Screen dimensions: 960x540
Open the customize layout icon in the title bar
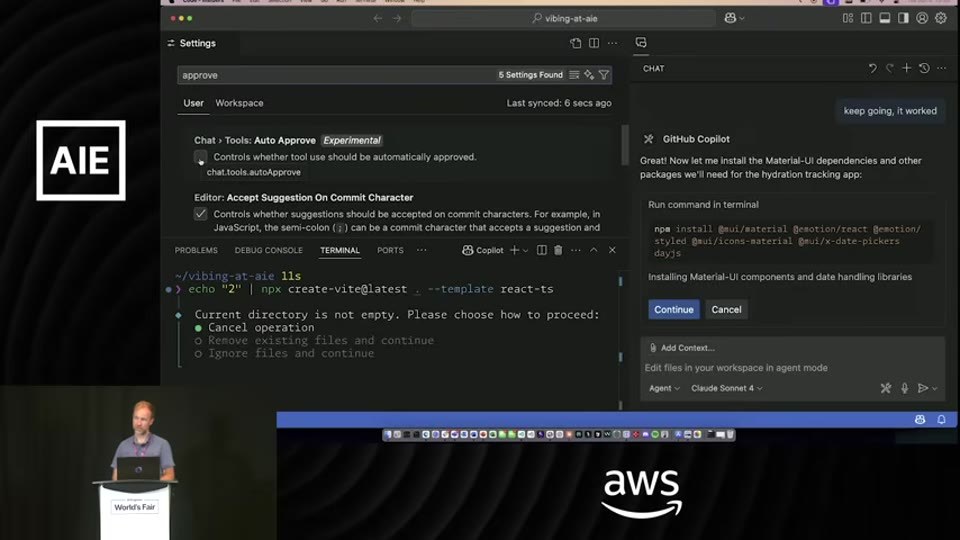[x=848, y=18]
